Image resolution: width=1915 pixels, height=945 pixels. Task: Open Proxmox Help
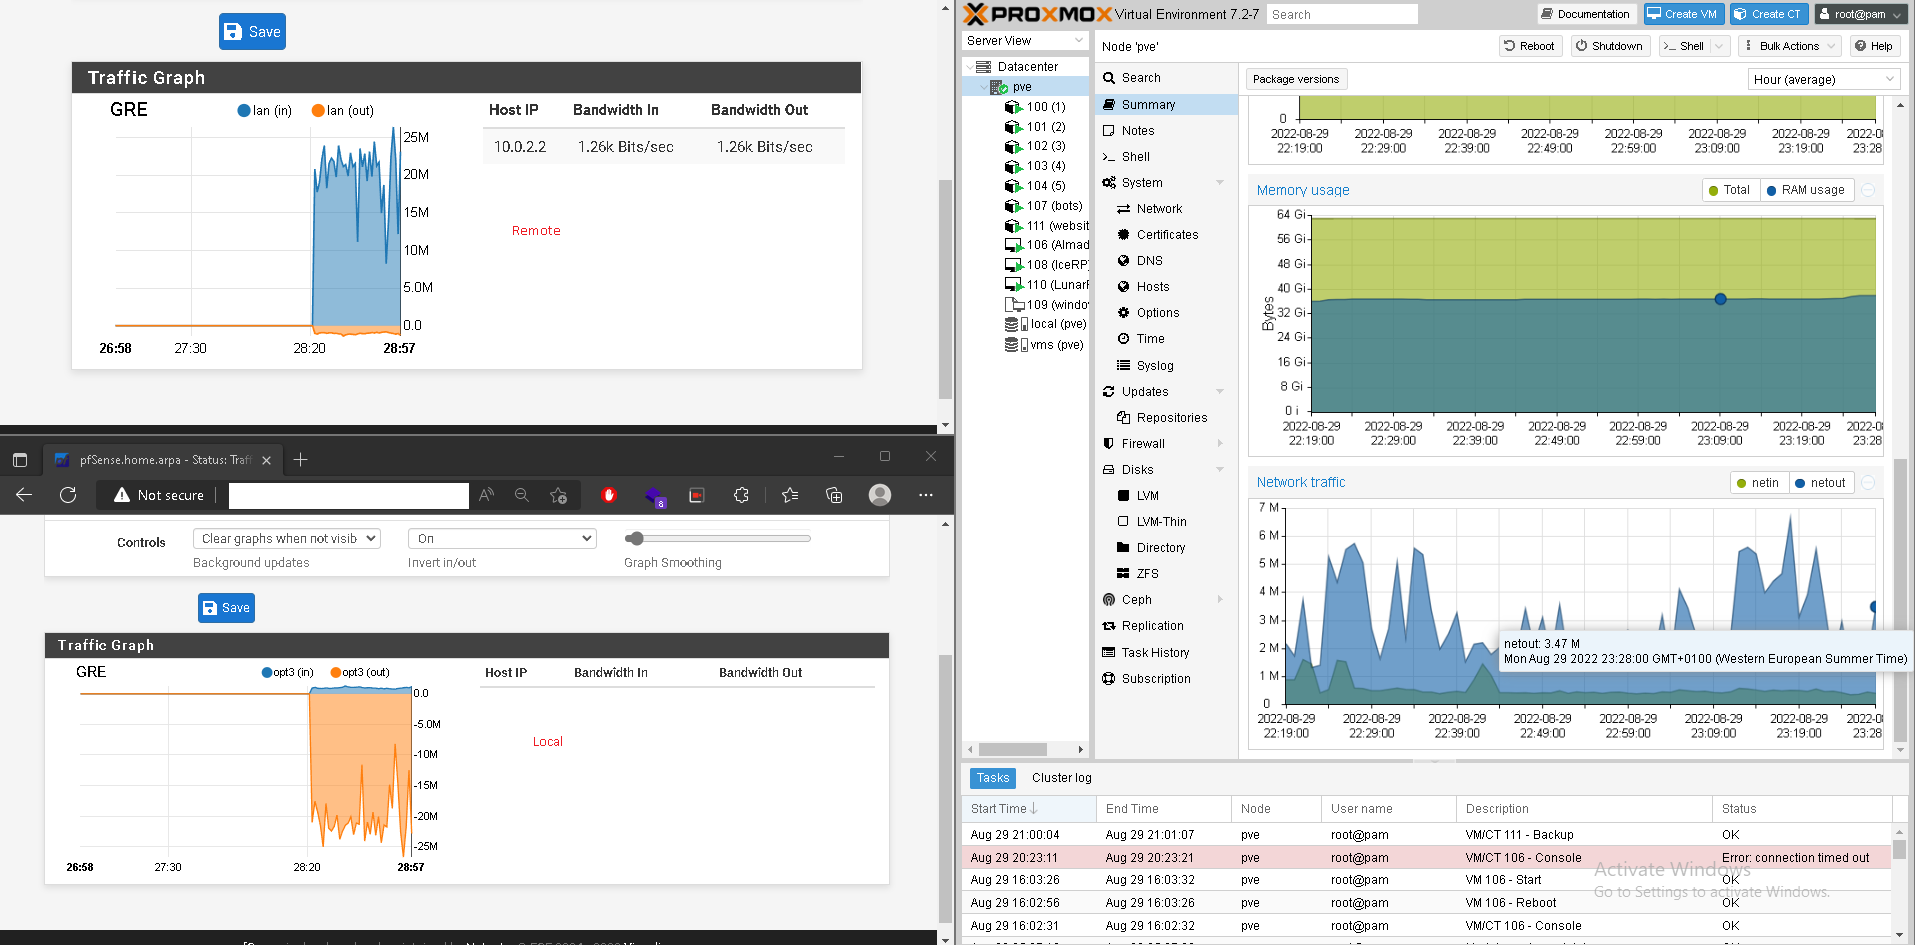tap(1873, 46)
